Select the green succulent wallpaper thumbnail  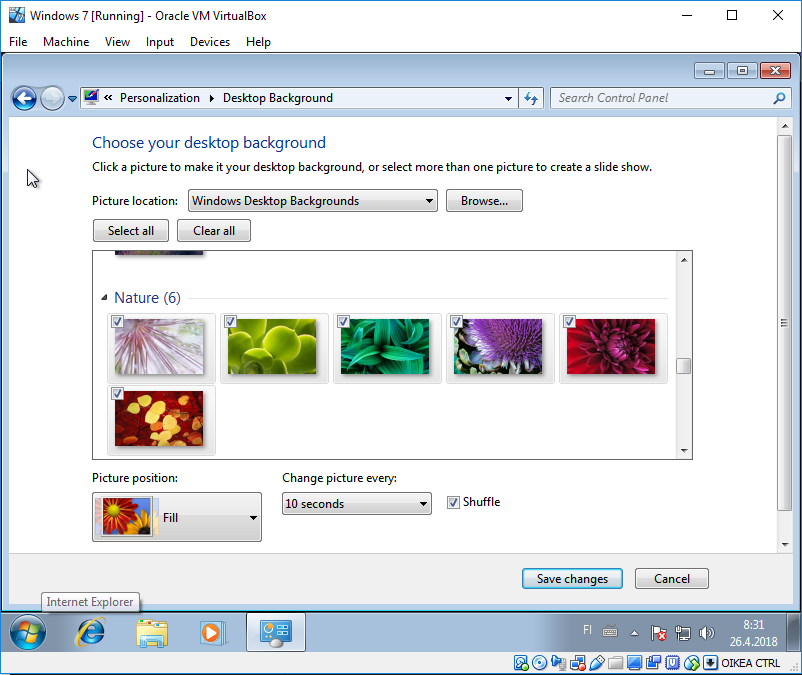pos(272,347)
